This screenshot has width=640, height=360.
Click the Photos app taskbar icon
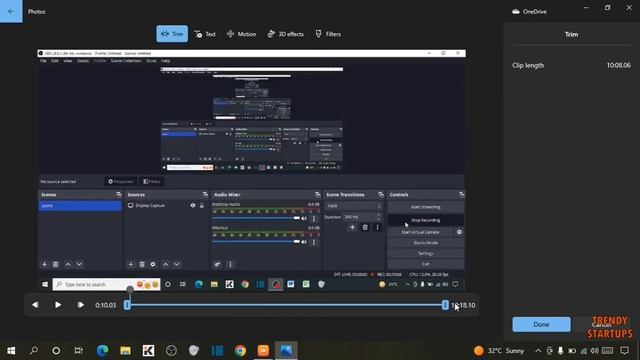click(x=286, y=351)
